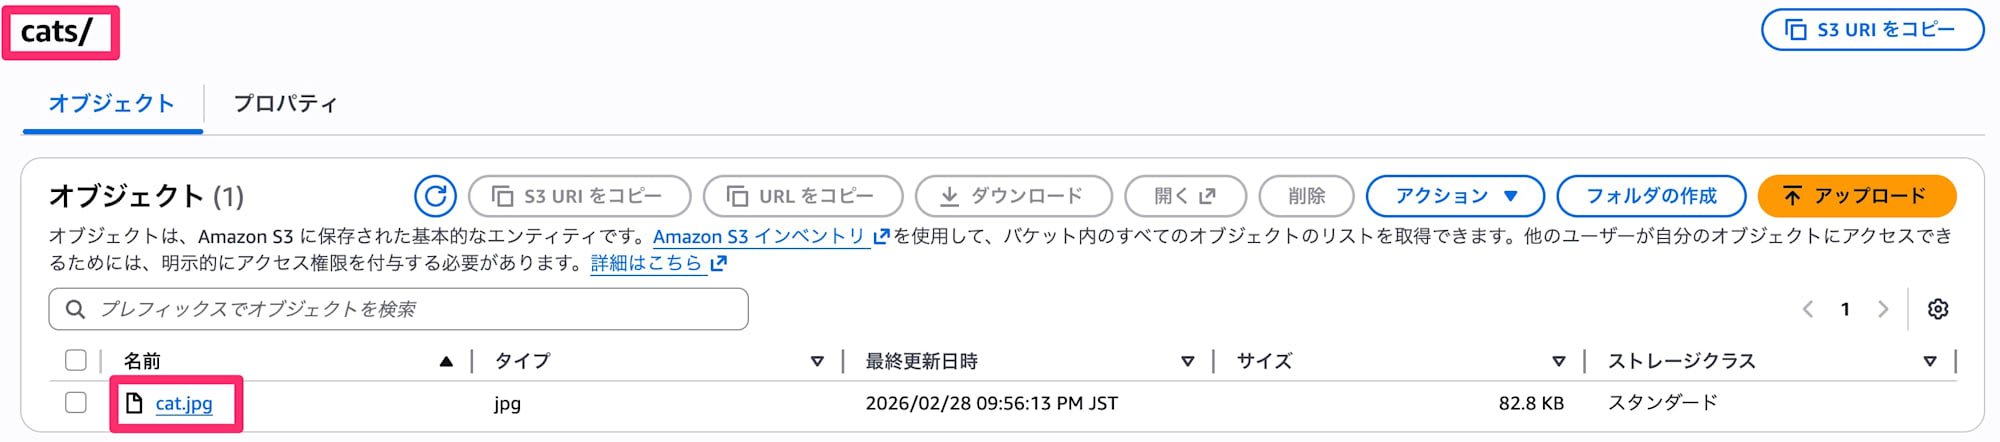2000x442 pixels.
Task: Switch to the プロパティ tab
Action: [x=285, y=103]
